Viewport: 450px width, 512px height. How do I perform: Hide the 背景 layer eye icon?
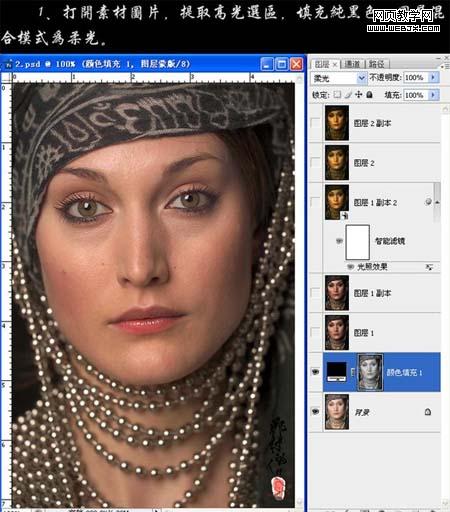click(315, 412)
